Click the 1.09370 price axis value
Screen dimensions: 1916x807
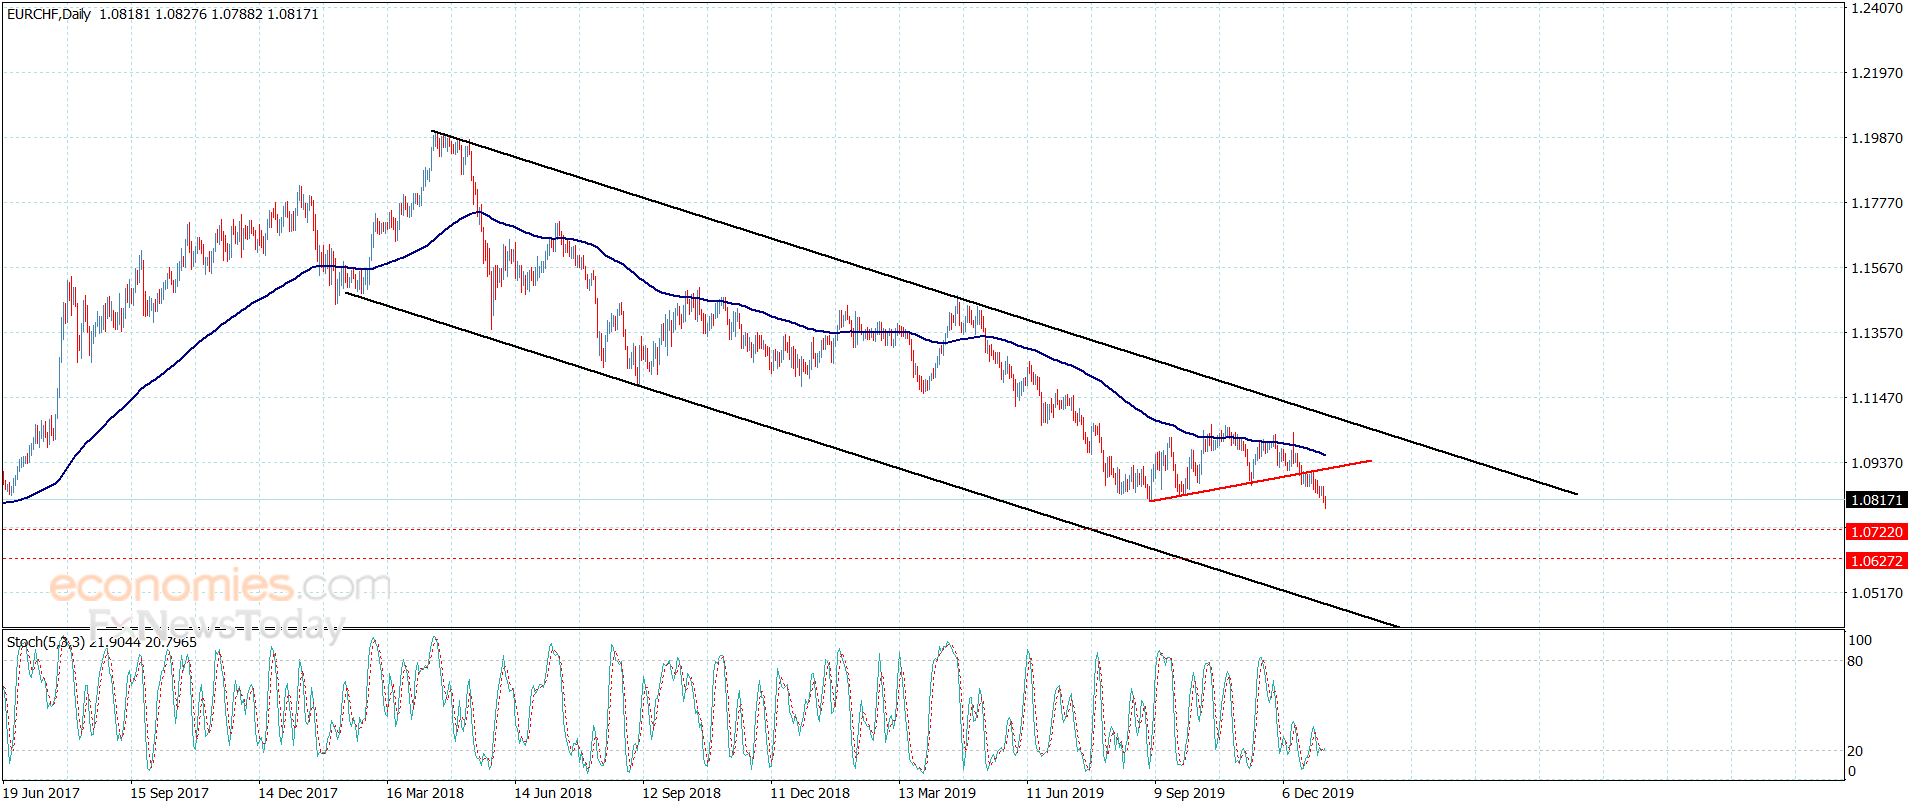[1877, 463]
